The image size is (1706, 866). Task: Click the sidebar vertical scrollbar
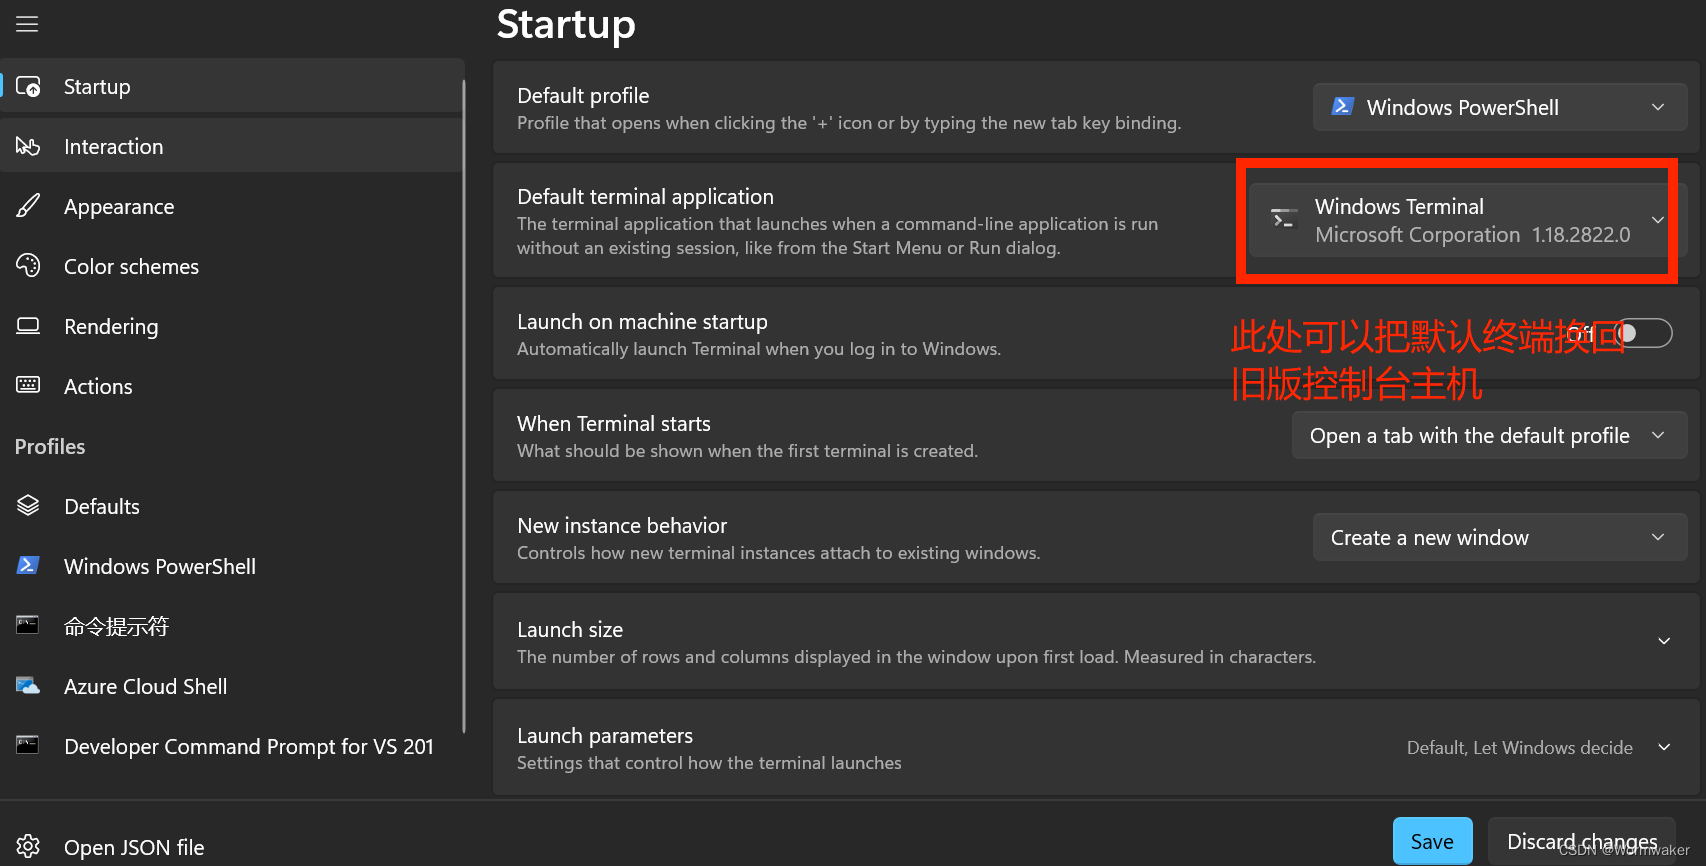[464, 405]
